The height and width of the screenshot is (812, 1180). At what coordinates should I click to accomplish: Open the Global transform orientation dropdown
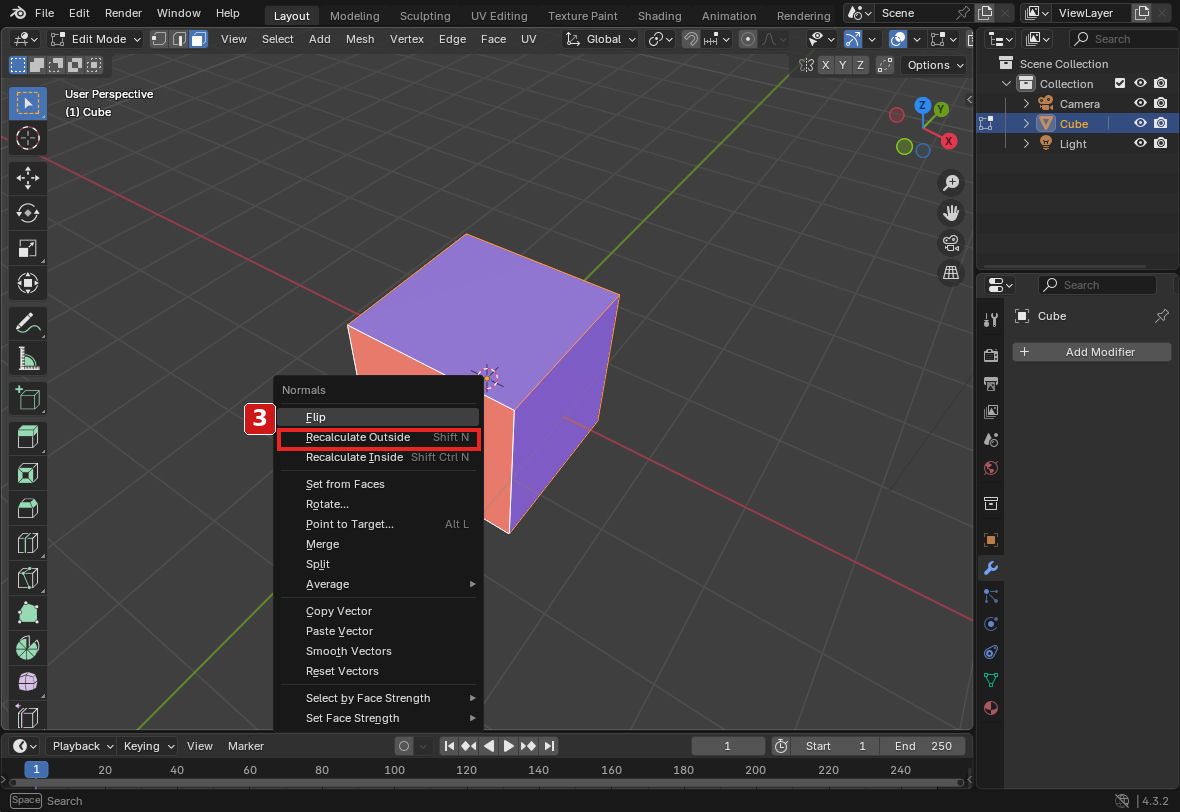tap(601, 39)
